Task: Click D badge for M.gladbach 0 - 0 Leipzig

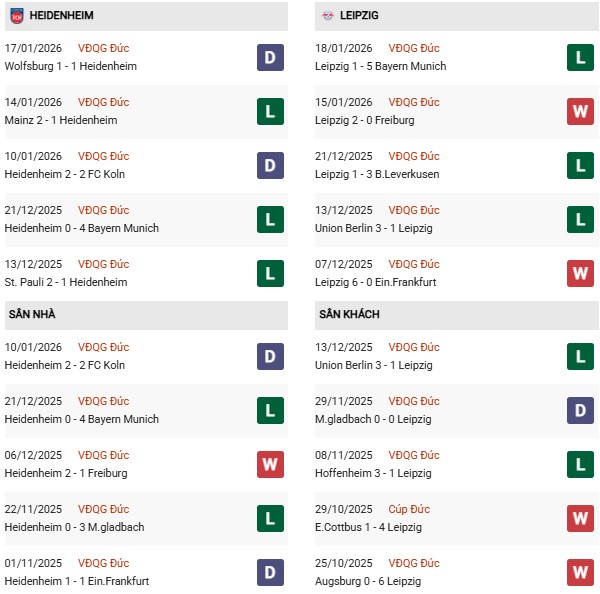Action: coord(580,411)
